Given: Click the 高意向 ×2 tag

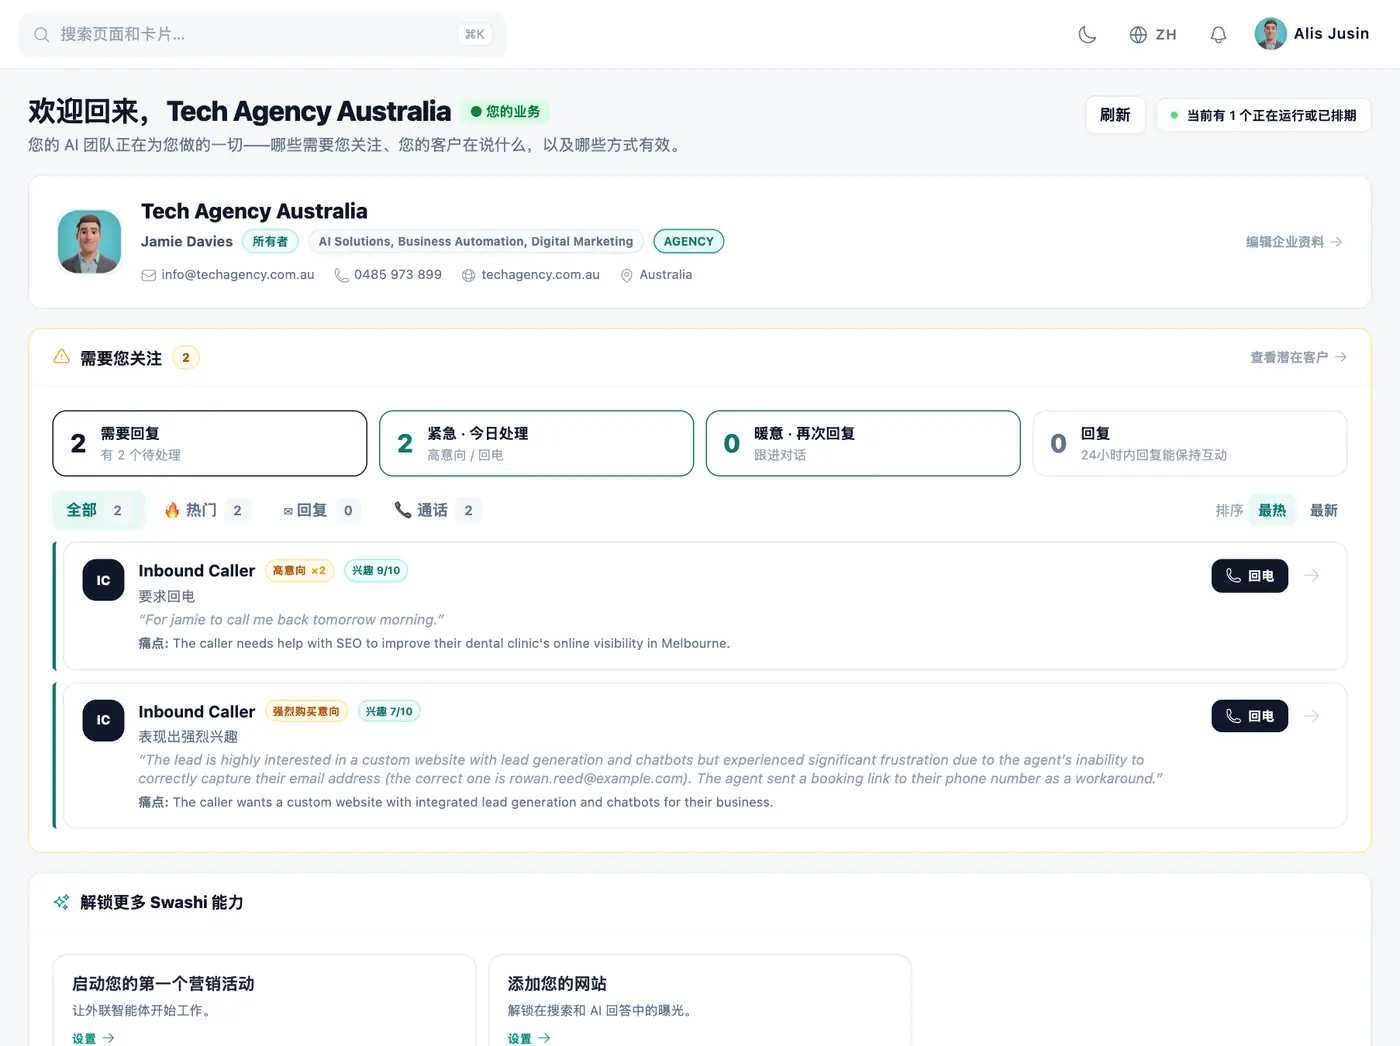Looking at the screenshot, I should (300, 570).
